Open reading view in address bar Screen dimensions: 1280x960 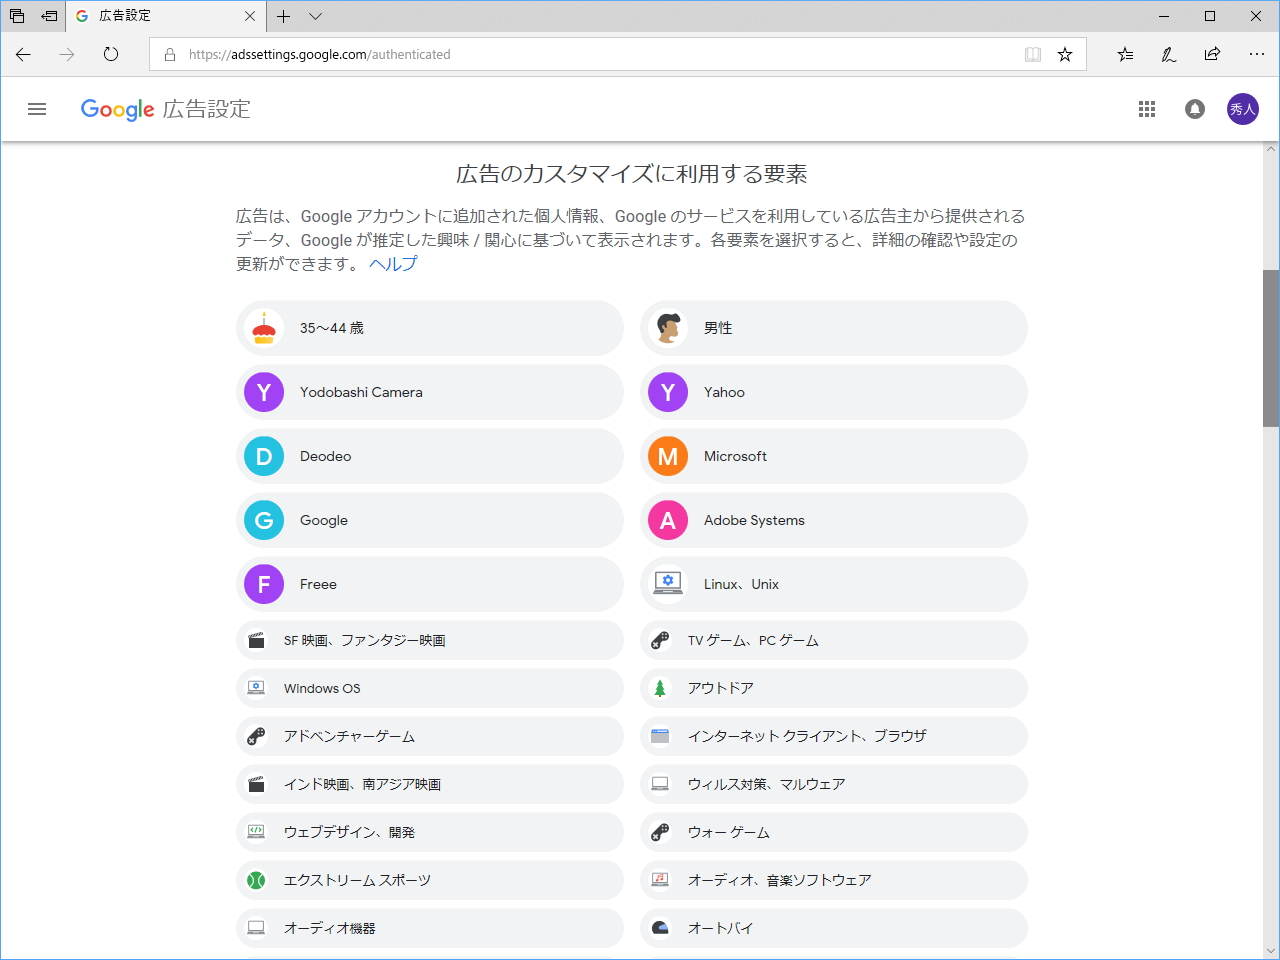coord(1033,54)
